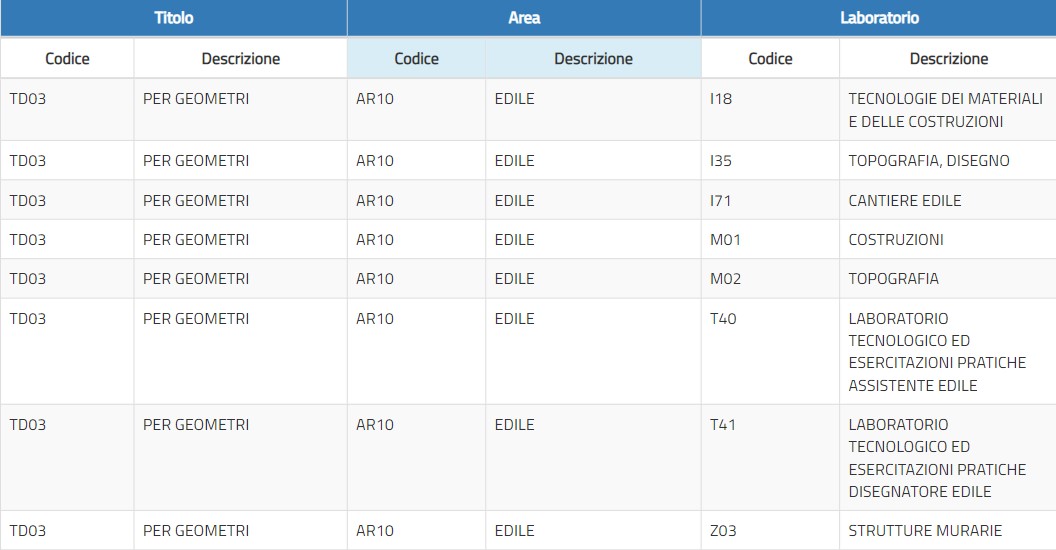Select the TOPOGRAFIA, DISEGNO description cell
This screenshot has width=1056, height=550.
[948, 160]
